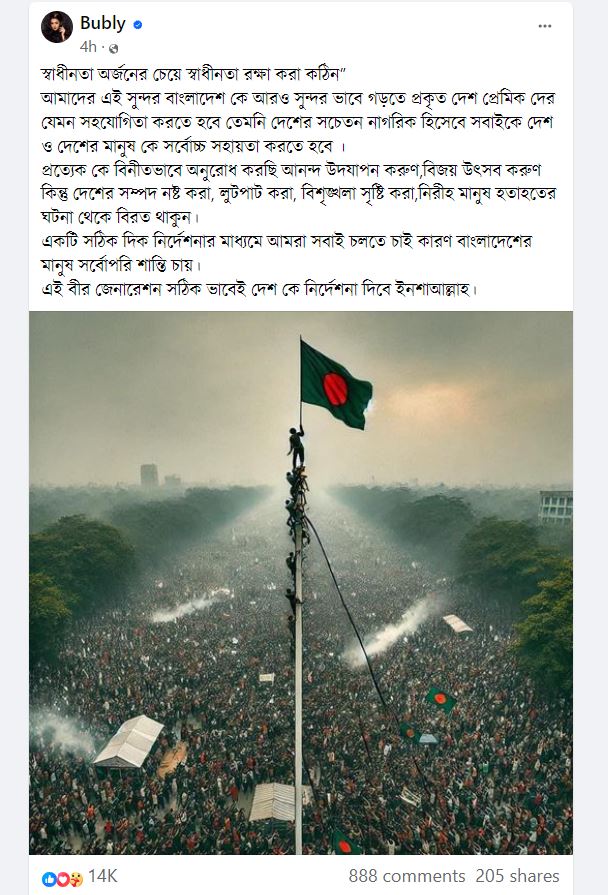View the 205 shares list

point(518,876)
